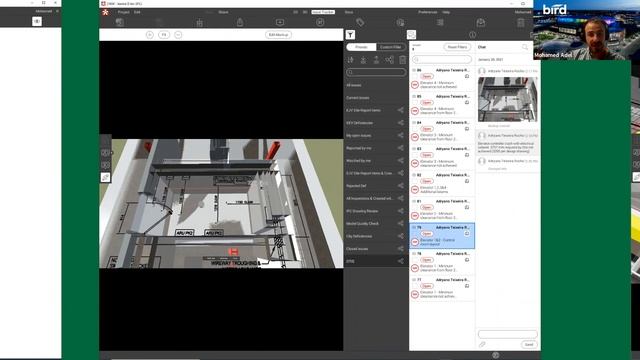The height and width of the screenshot is (360, 640).
Task: Click the zoom in plus icon
Action: [x=150, y=35]
